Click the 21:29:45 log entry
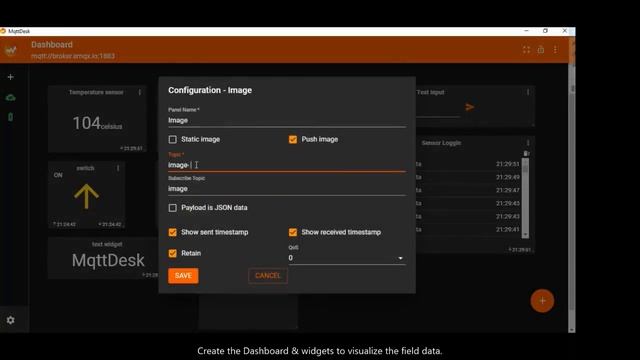This screenshot has width=640, height=360. click(x=508, y=203)
